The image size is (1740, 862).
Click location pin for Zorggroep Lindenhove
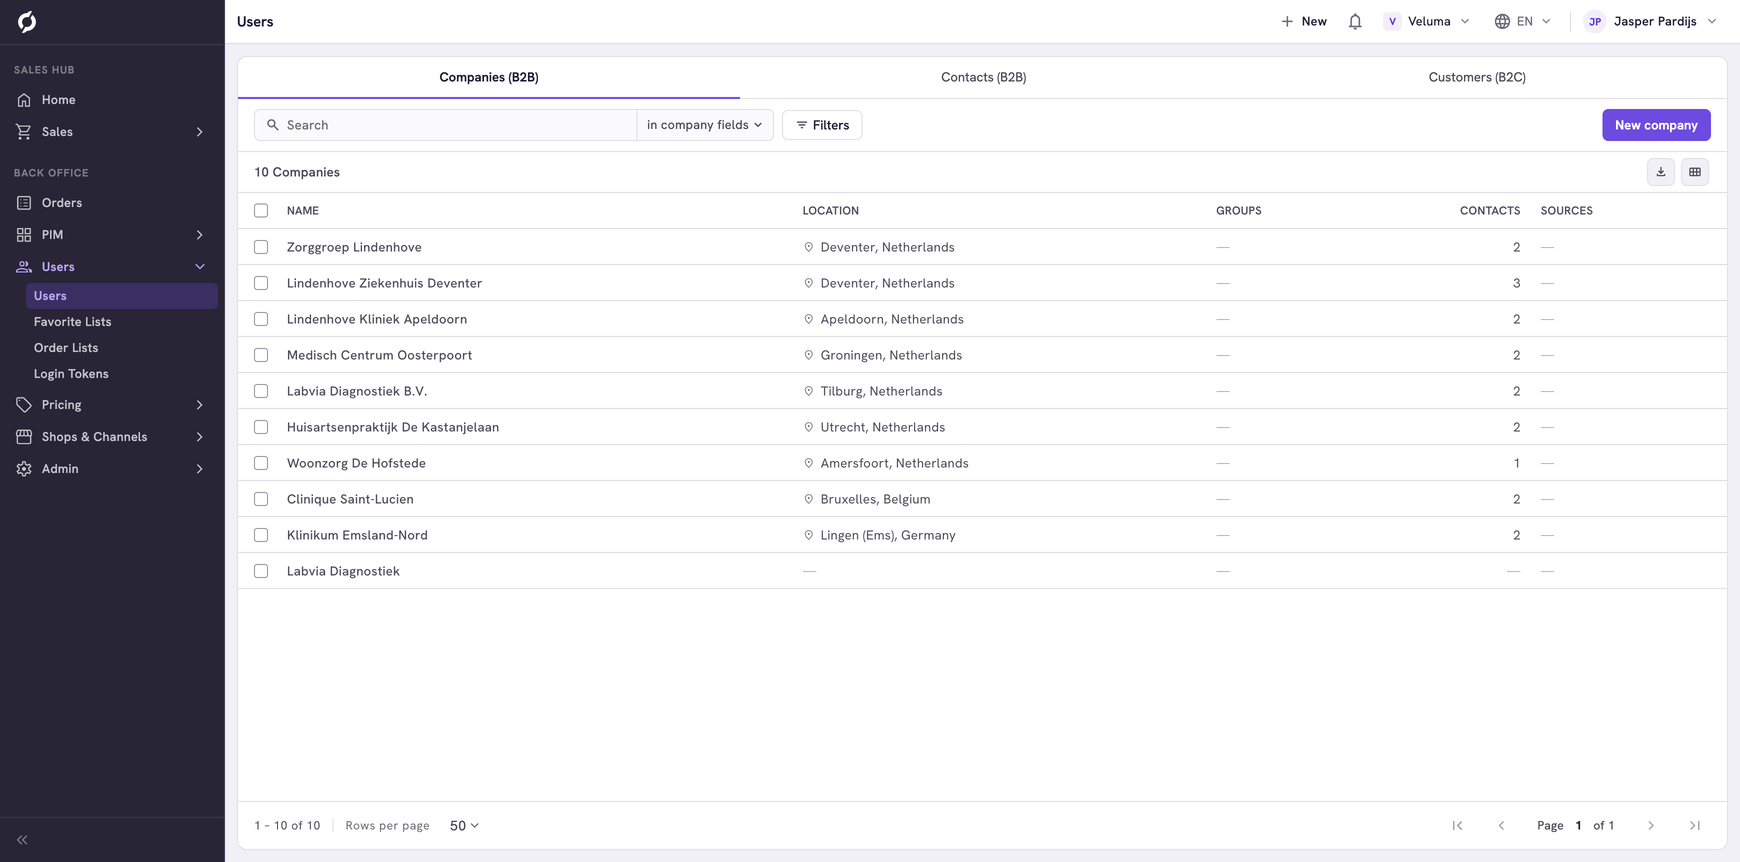(809, 247)
